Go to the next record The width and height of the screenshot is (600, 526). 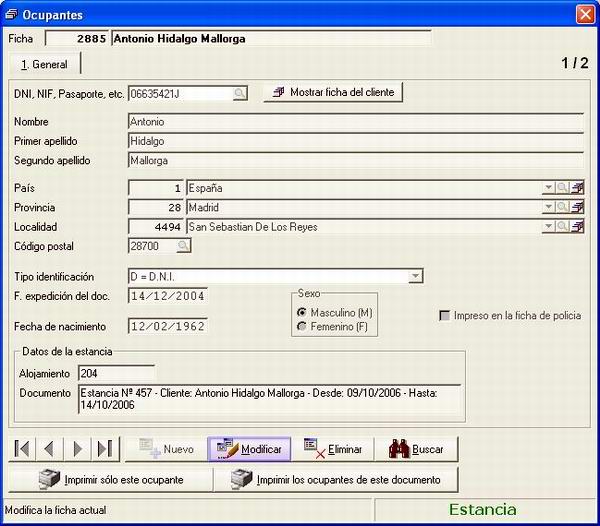pos(77,448)
